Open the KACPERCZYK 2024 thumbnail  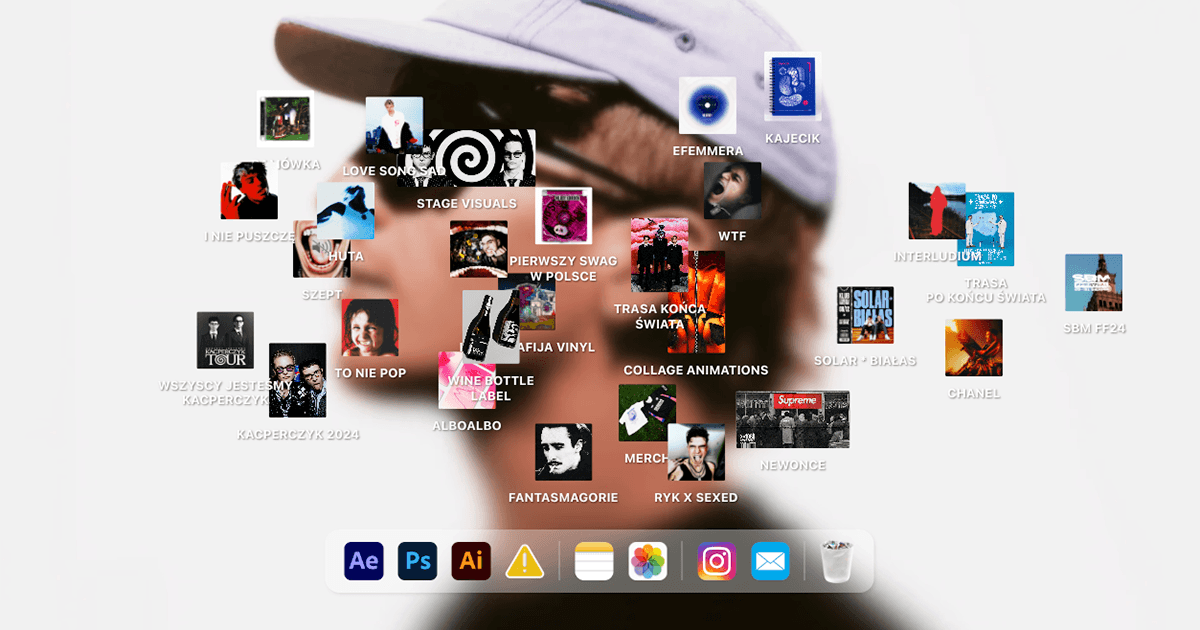pyautogui.click(x=298, y=381)
